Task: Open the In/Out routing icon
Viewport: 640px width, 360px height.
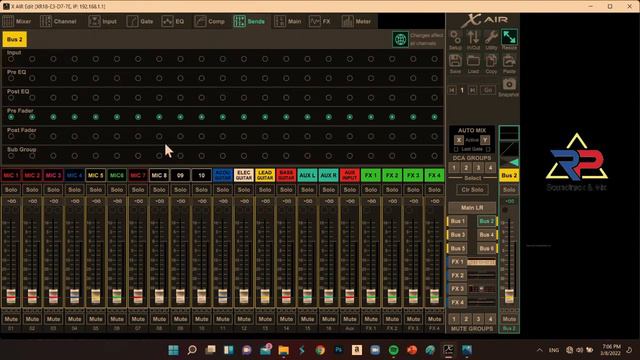Action: (x=473, y=38)
